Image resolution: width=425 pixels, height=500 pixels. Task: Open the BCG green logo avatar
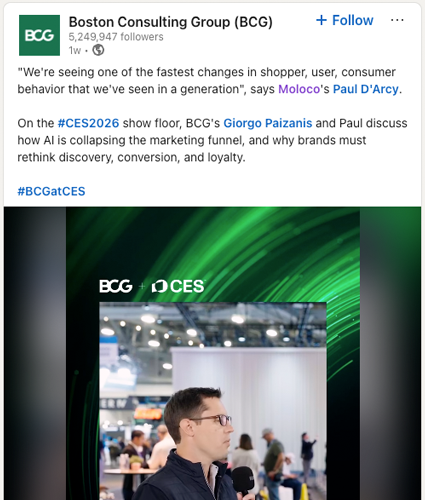pos(39,35)
